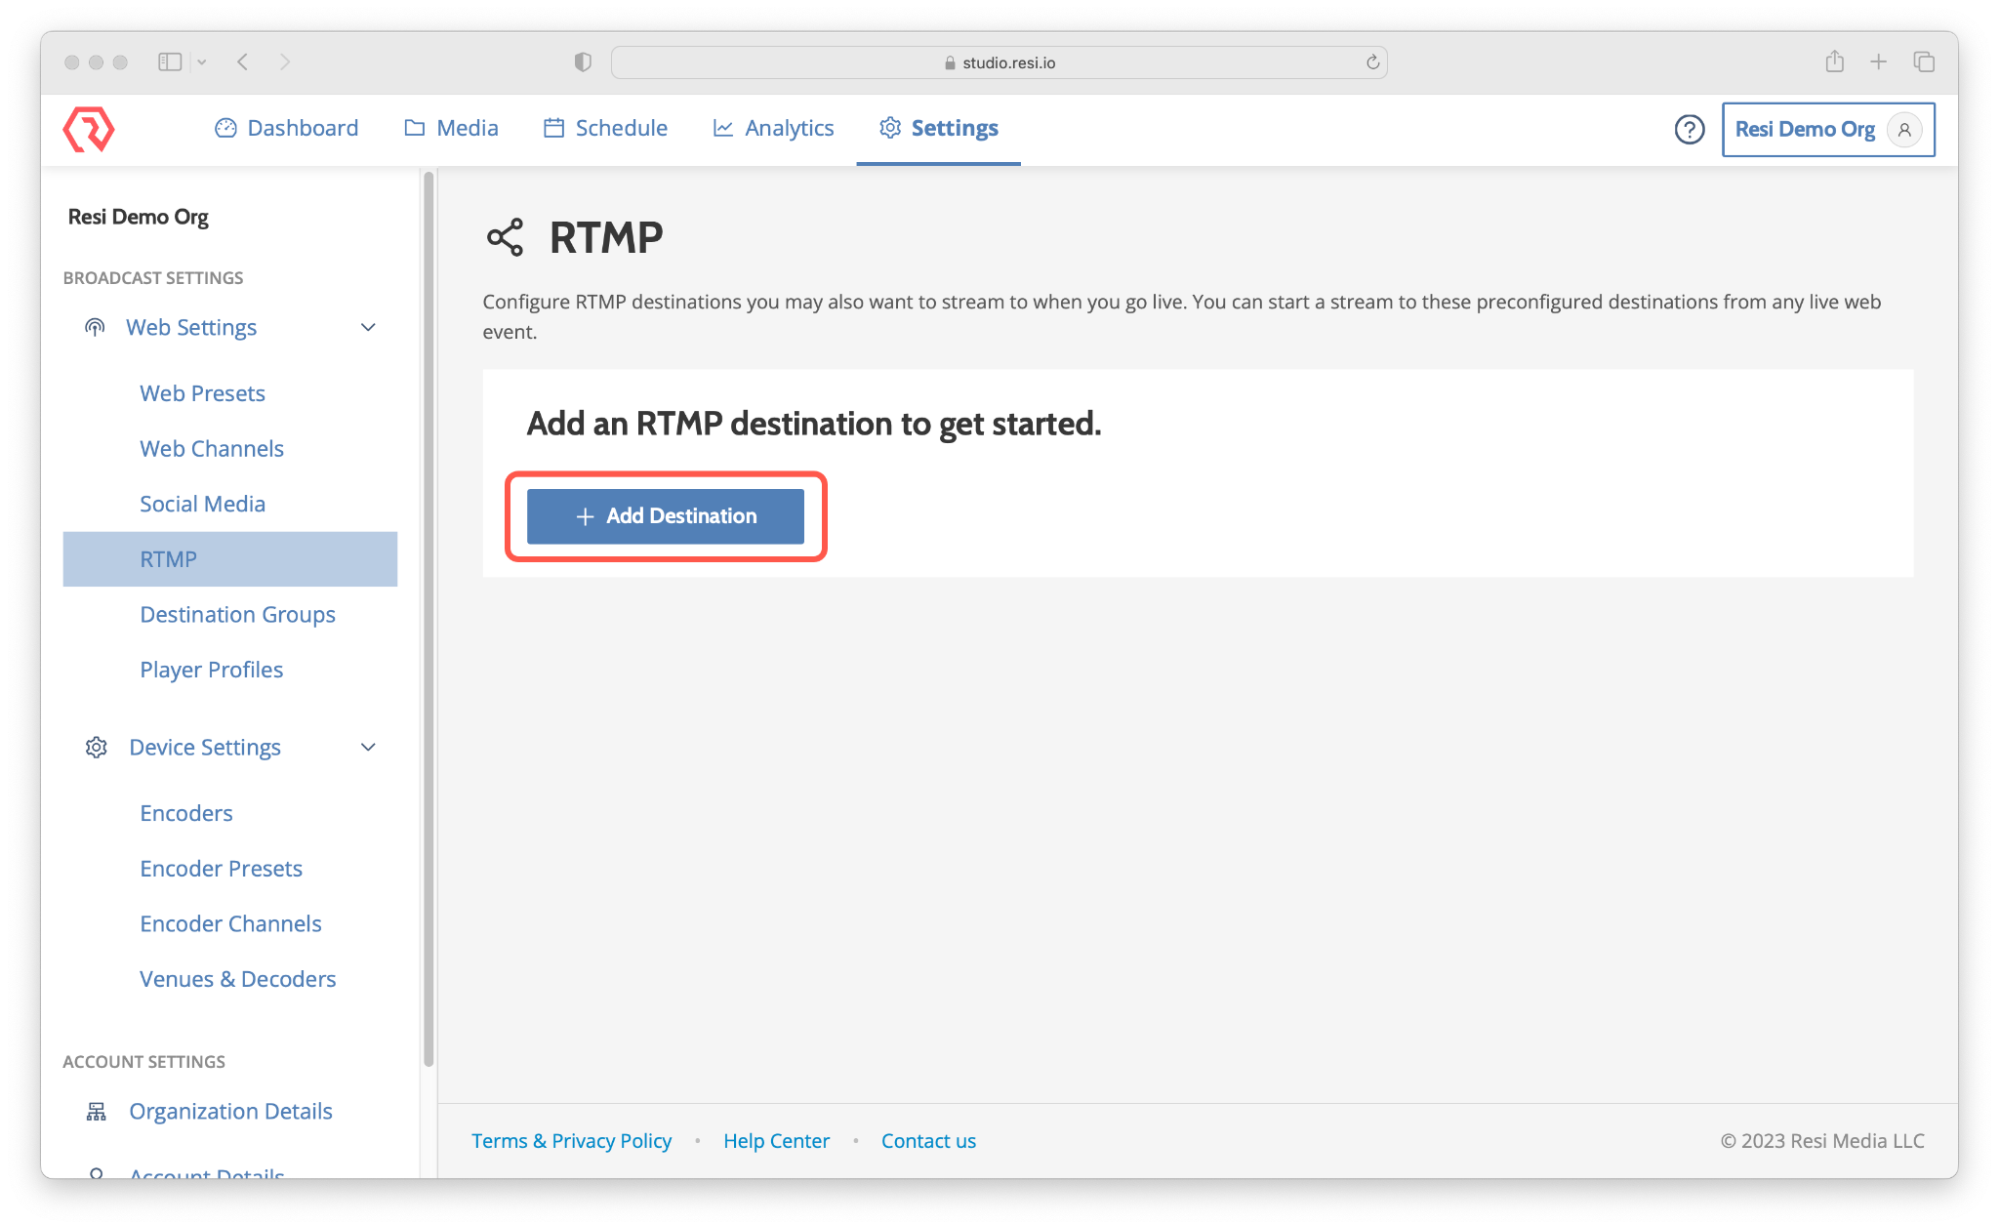Click the Web Settings broadcast icon

coord(94,327)
